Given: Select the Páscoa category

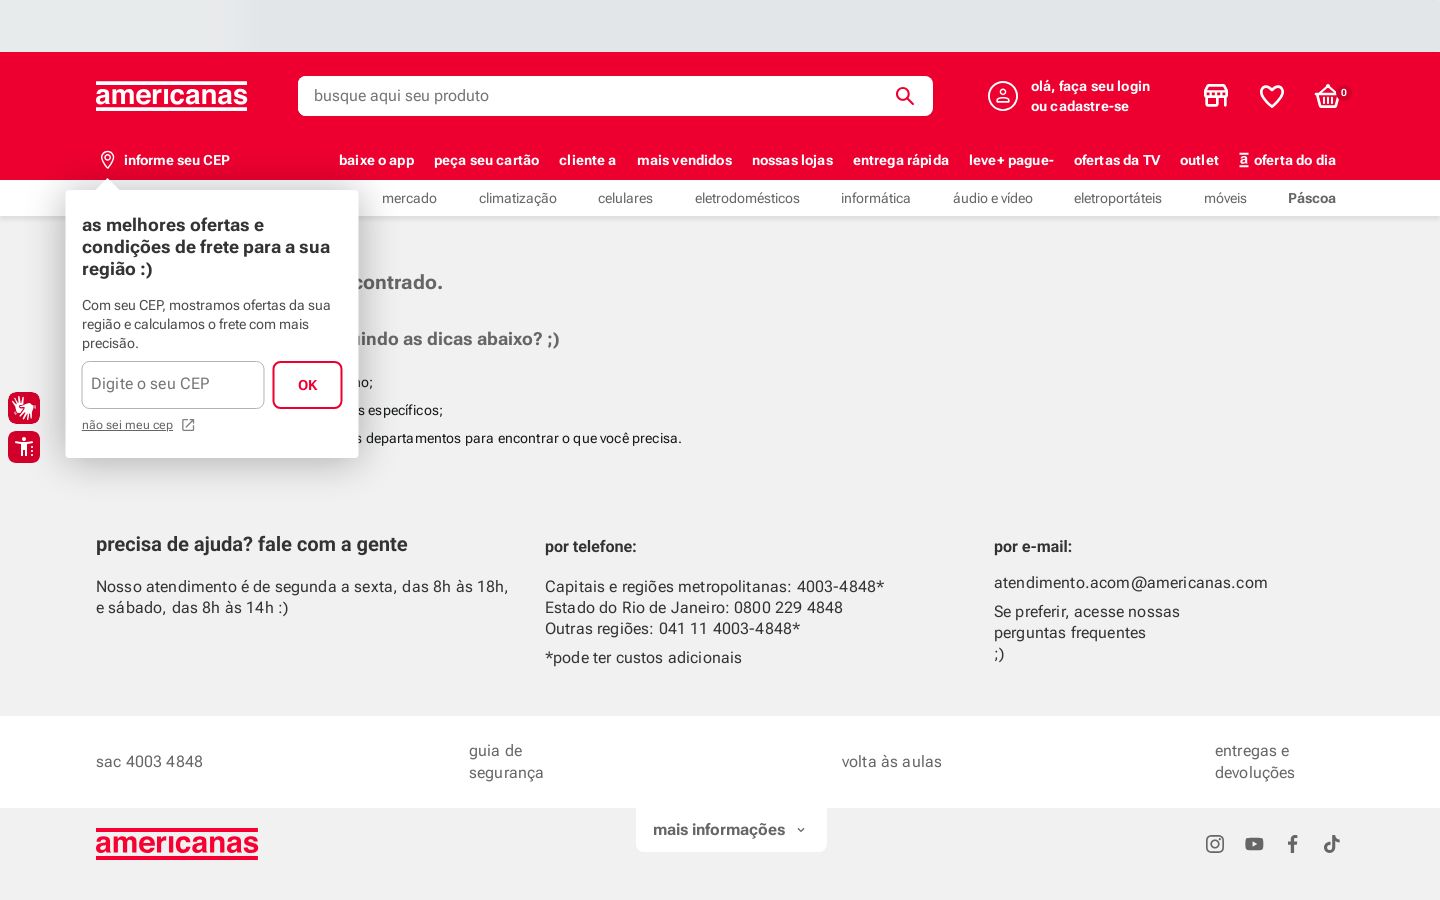Looking at the screenshot, I should tap(1312, 198).
